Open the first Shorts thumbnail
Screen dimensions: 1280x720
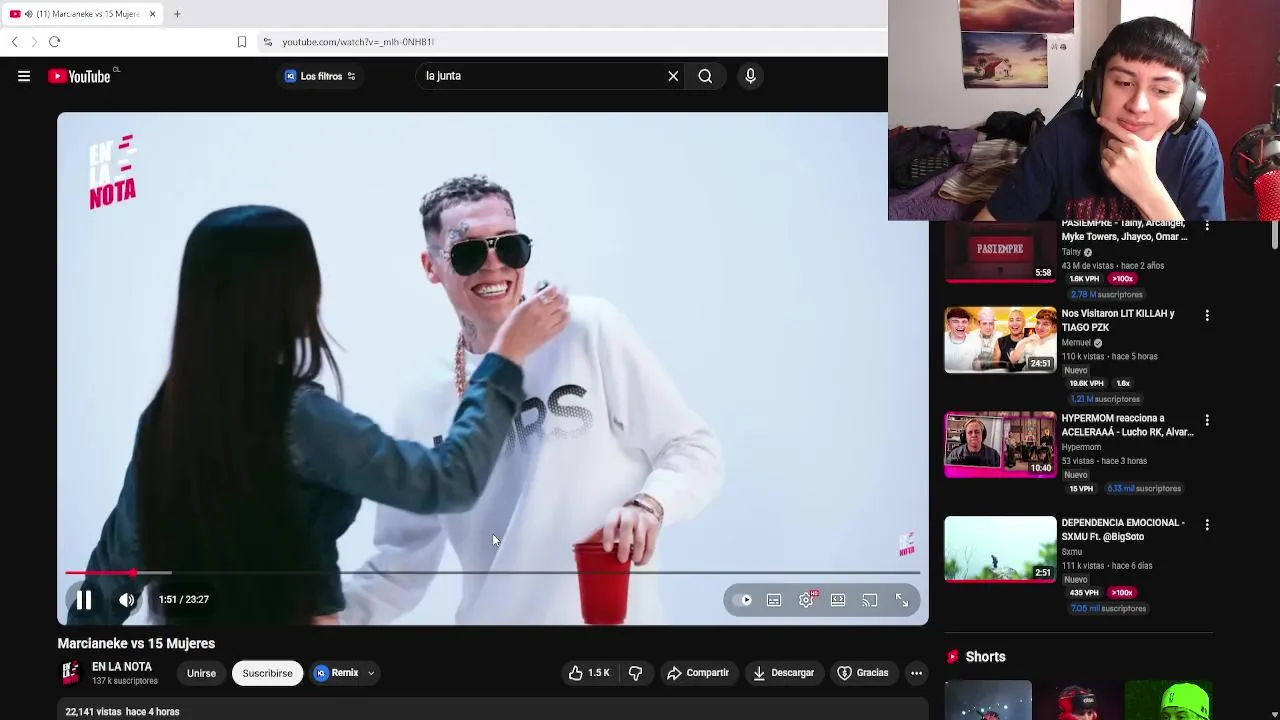pos(988,700)
